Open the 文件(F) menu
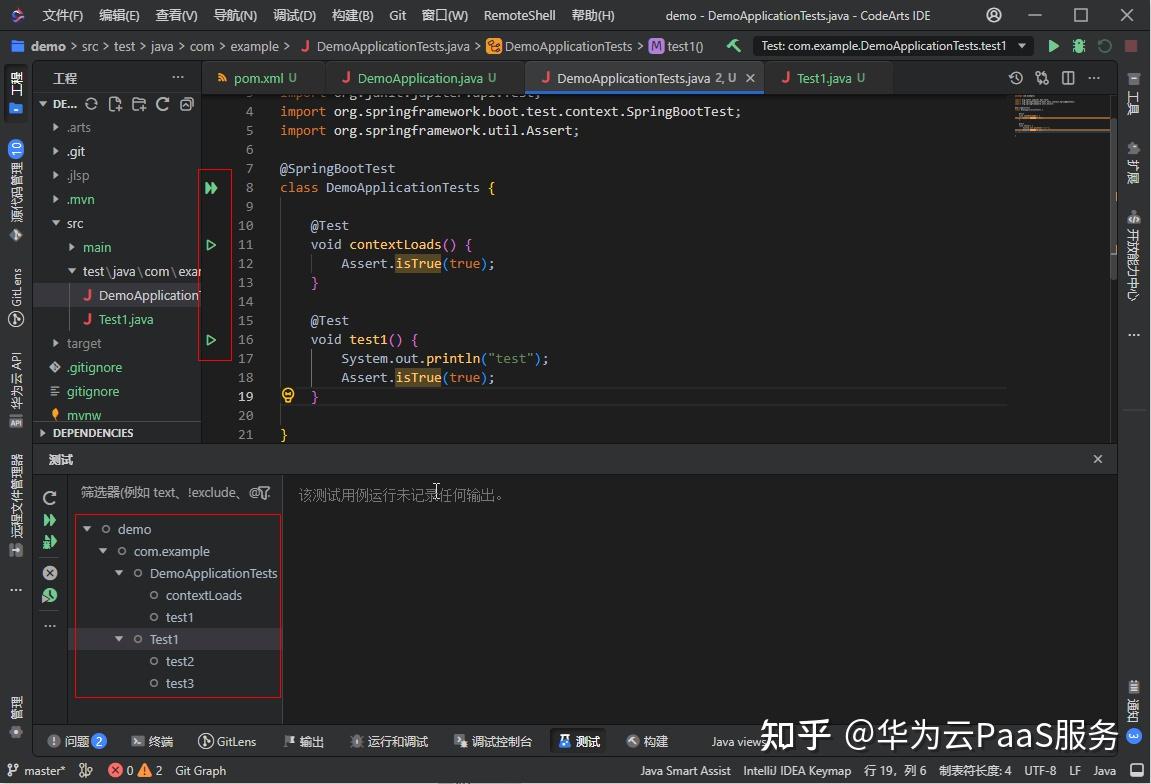 click(x=62, y=15)
